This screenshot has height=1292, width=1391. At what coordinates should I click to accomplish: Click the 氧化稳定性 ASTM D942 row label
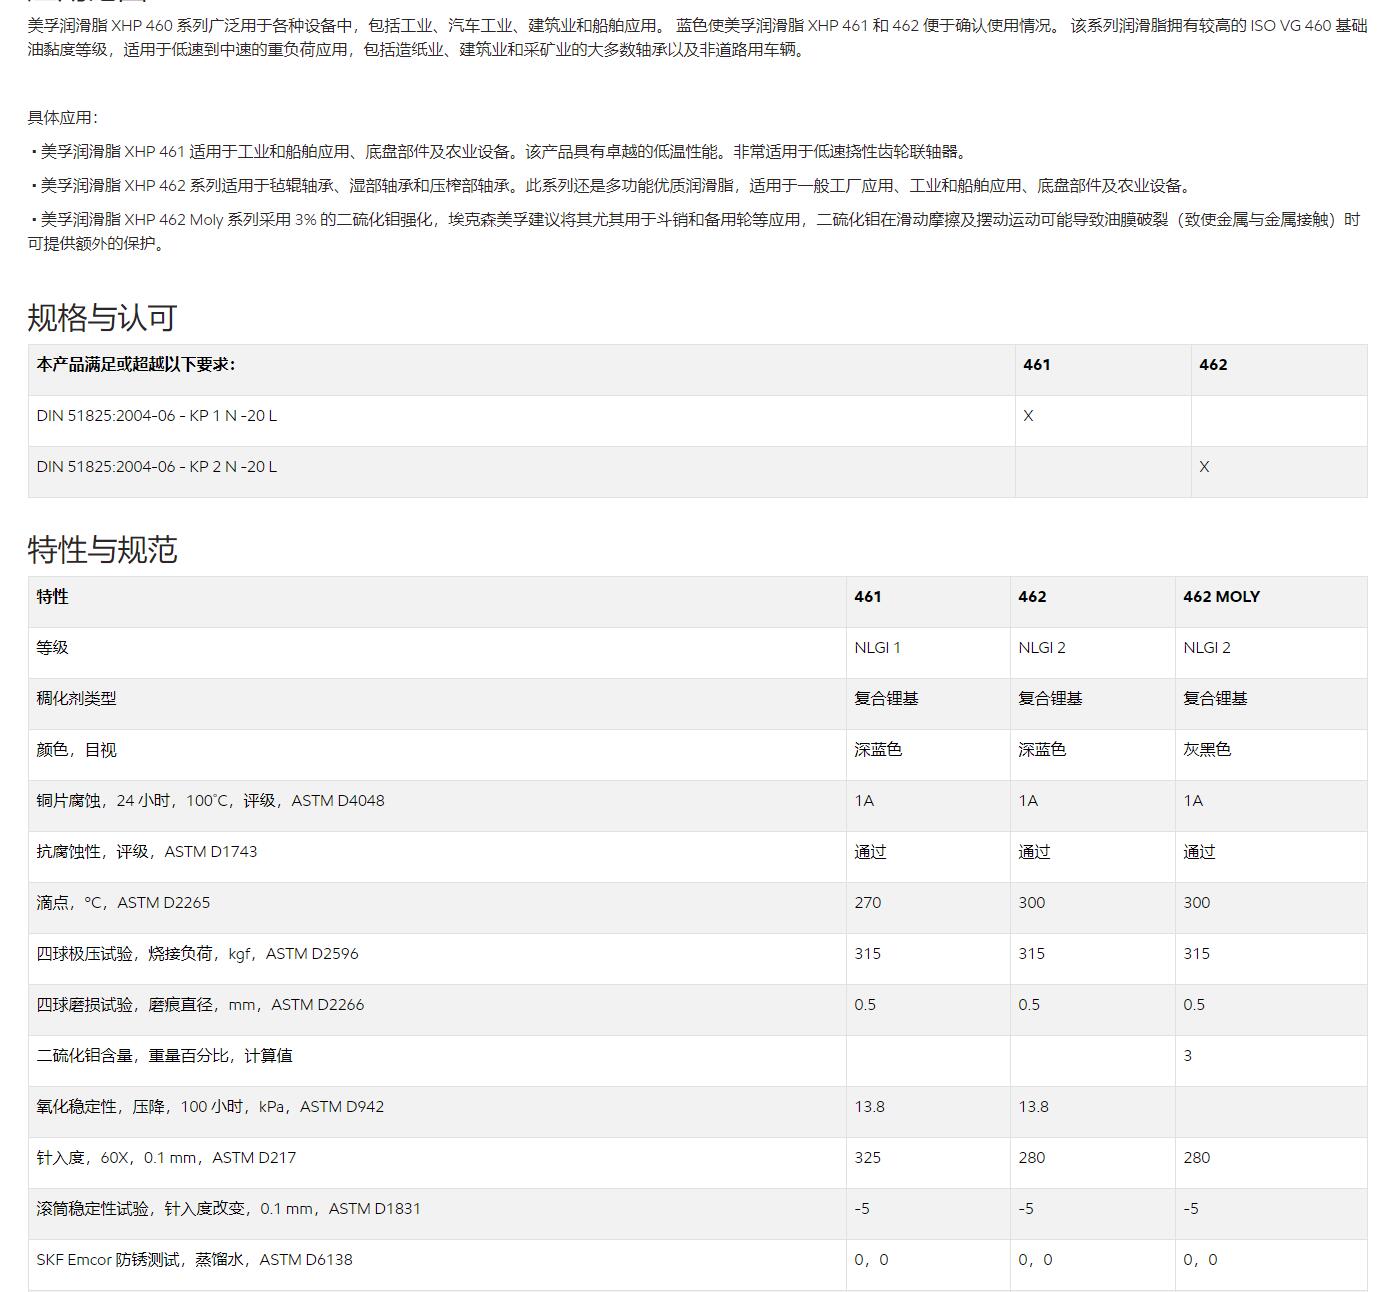click(x=210, y=1107)
